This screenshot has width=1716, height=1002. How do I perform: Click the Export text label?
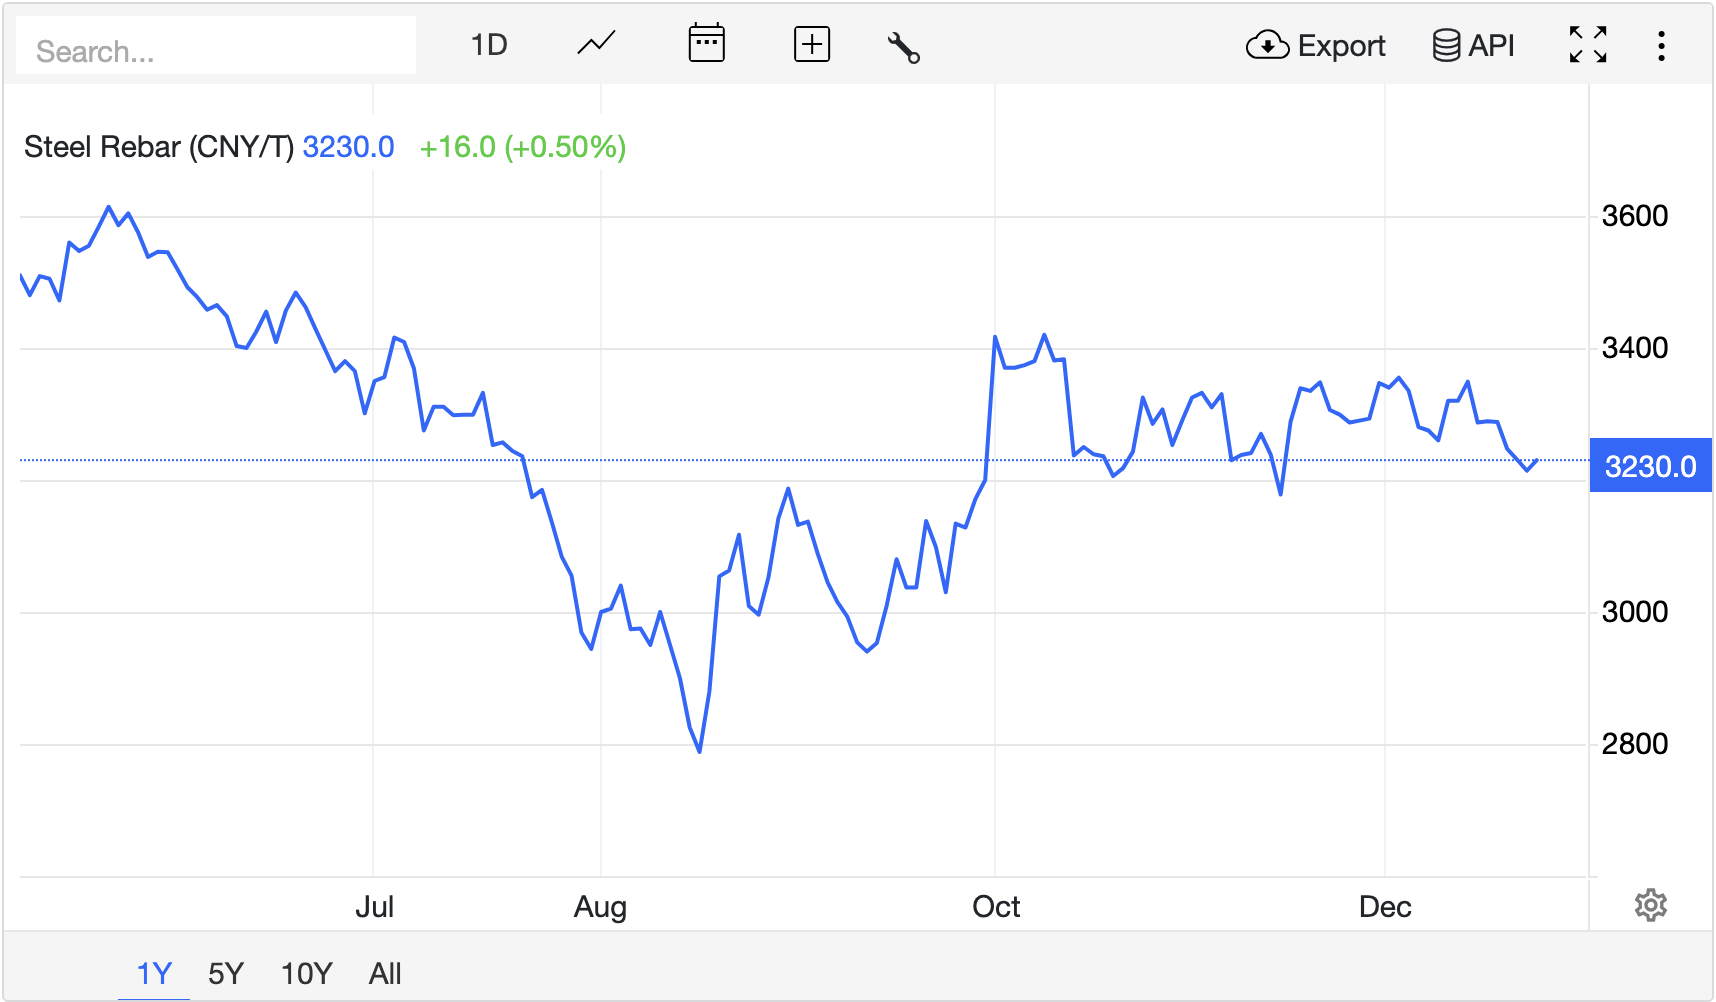1341,46
